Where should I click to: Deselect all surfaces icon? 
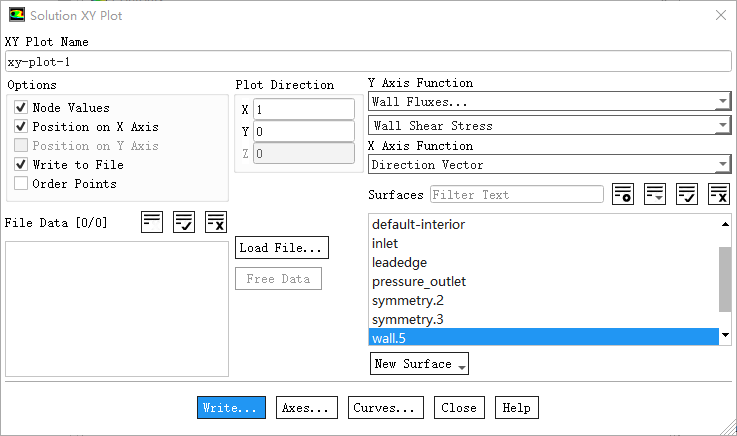click(719, 194)
